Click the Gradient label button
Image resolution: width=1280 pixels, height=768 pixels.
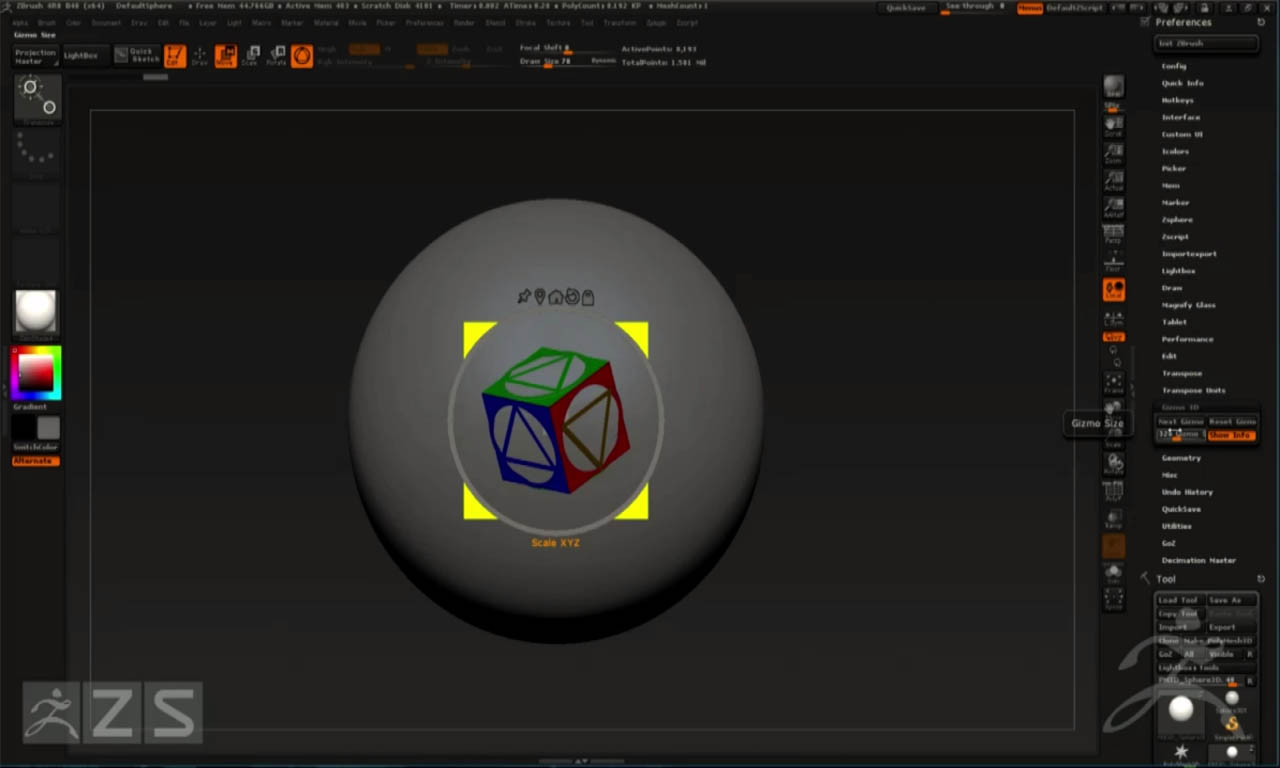click(30, 407)
